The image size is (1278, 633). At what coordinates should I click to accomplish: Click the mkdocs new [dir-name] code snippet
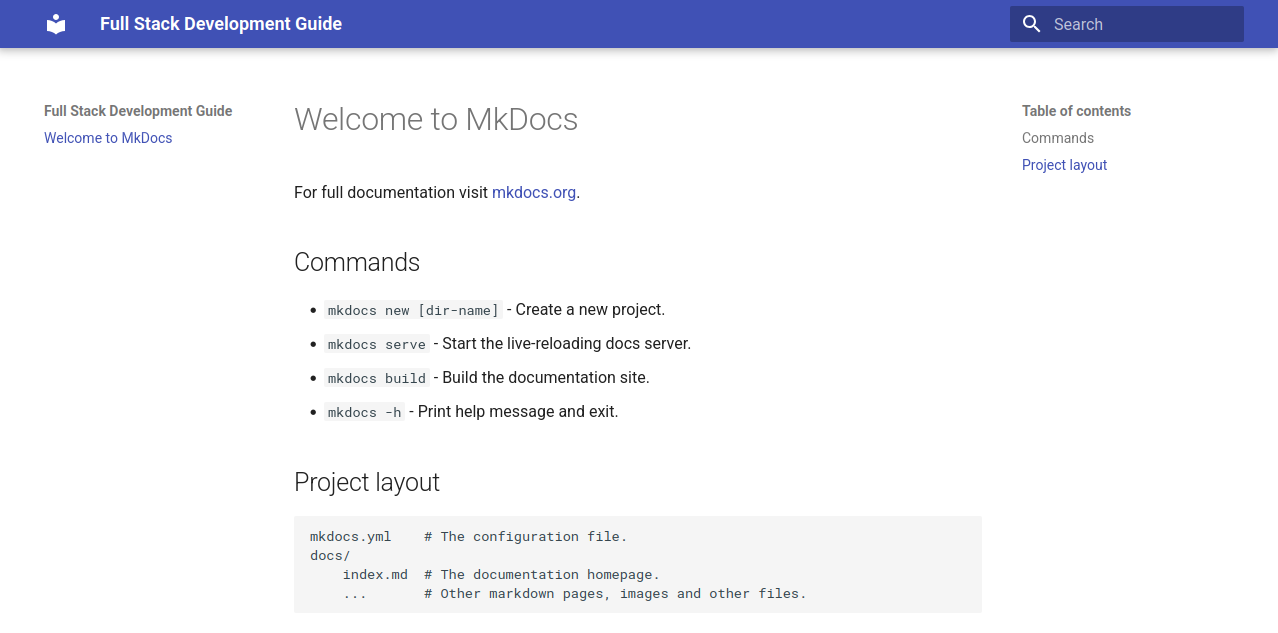[x=413, y=310]
